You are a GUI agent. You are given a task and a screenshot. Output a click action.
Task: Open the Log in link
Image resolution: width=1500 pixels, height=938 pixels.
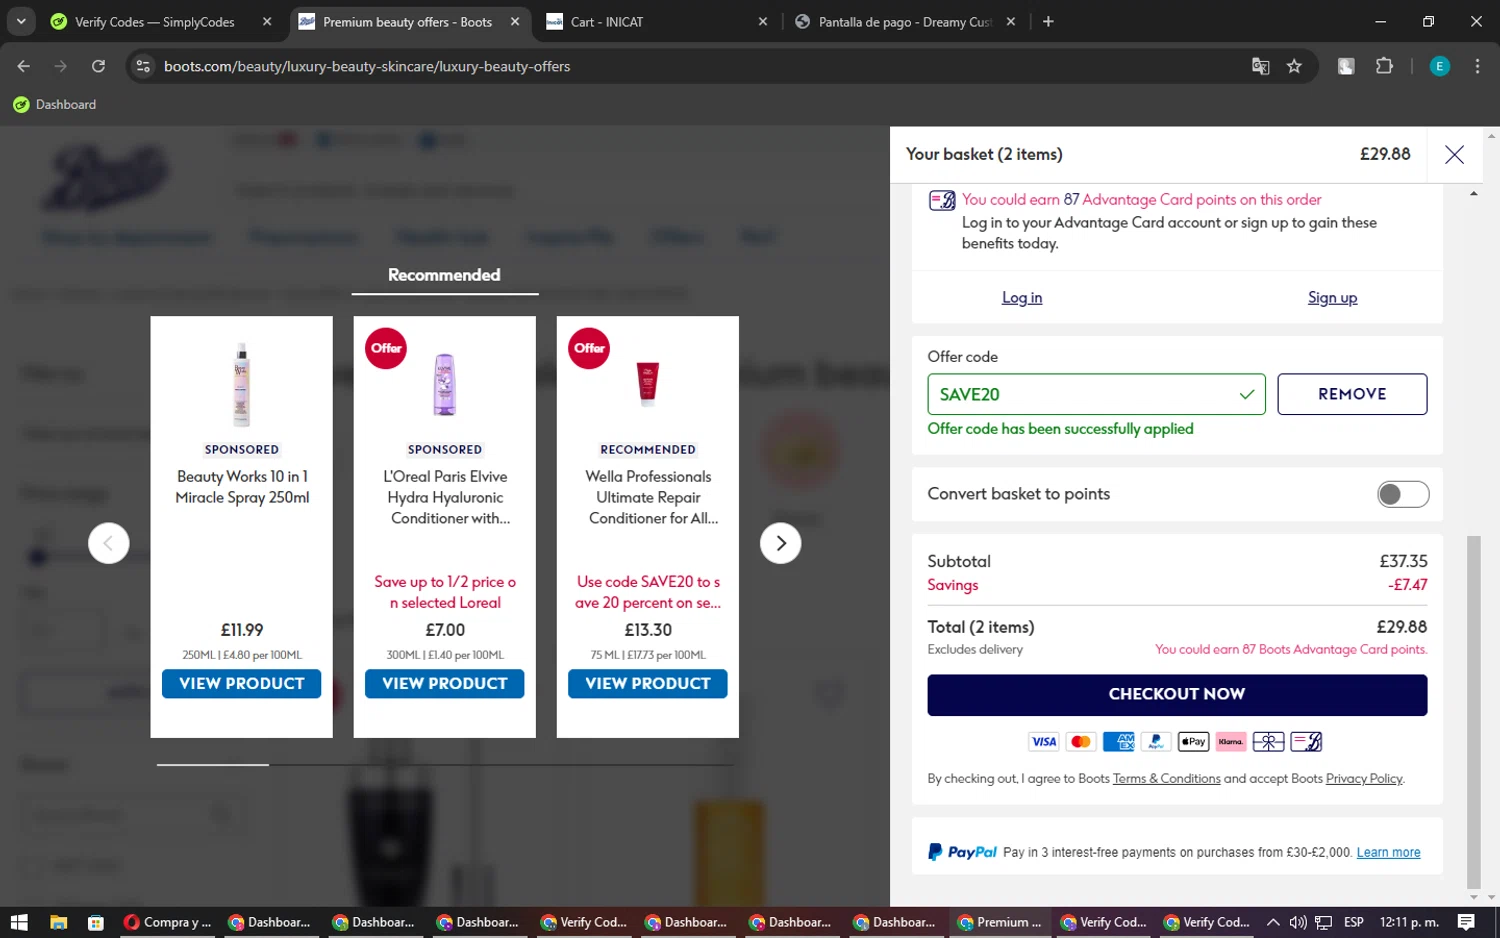(1022, 298)
